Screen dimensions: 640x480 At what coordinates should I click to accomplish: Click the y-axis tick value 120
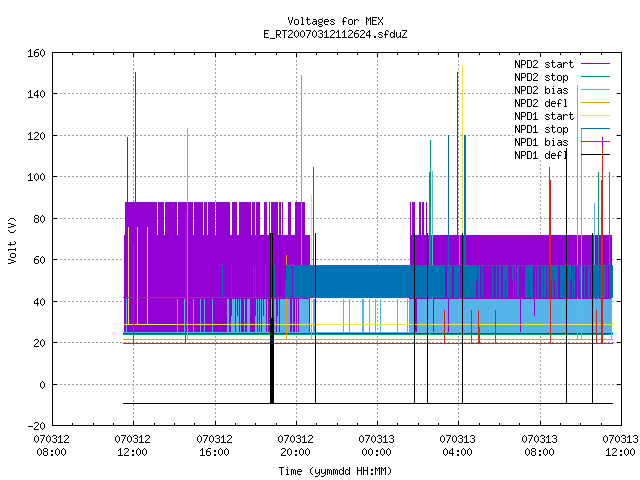click(36, 136)
